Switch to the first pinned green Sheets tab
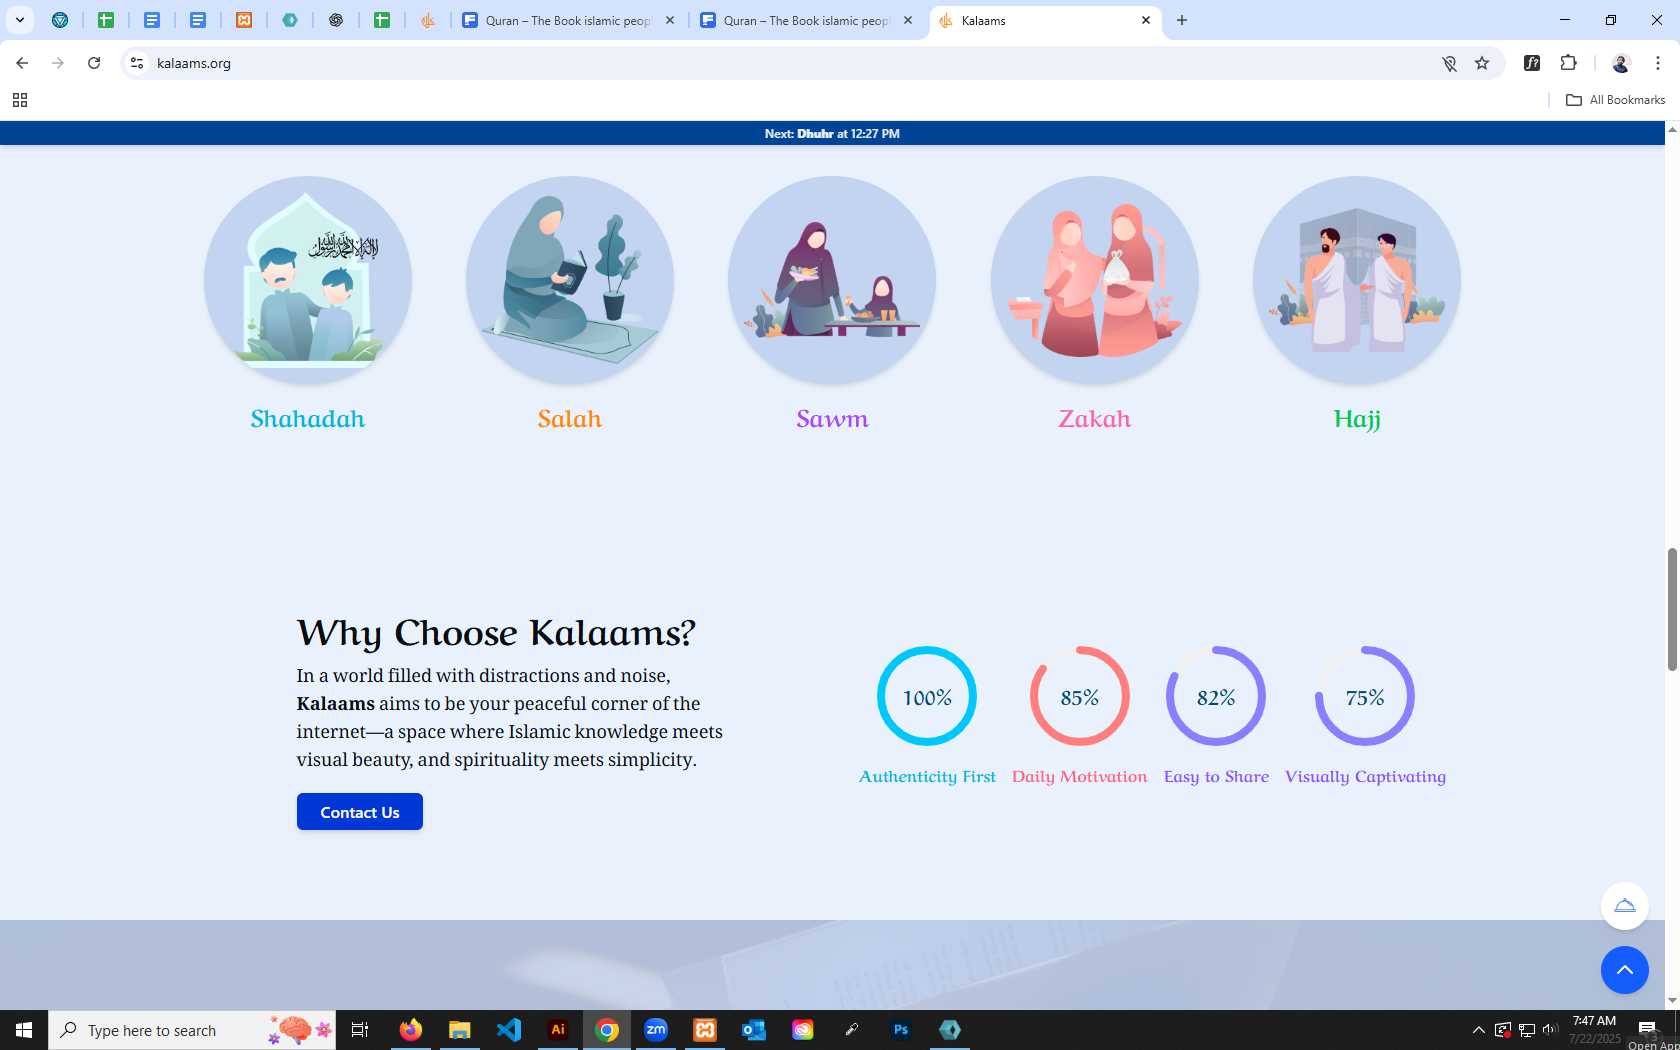 pyautogui.click(x=106, y=20)
